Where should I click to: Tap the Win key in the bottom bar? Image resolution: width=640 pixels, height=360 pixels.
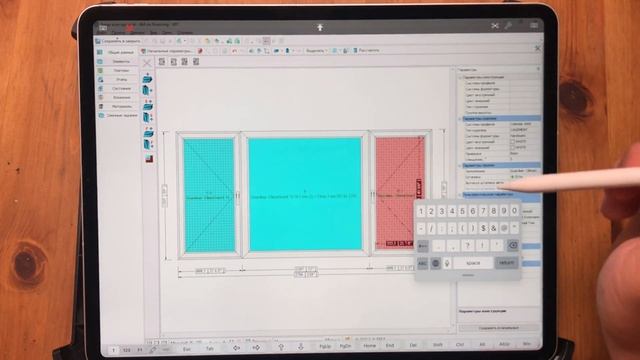tap(527, 344)
